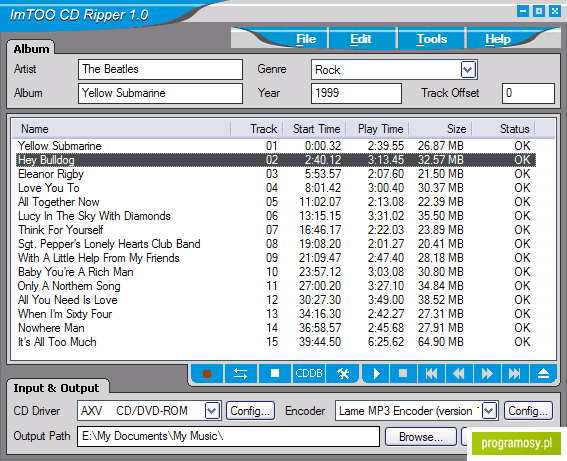Expand the Encoder dropdown

(x=489, y=411)
